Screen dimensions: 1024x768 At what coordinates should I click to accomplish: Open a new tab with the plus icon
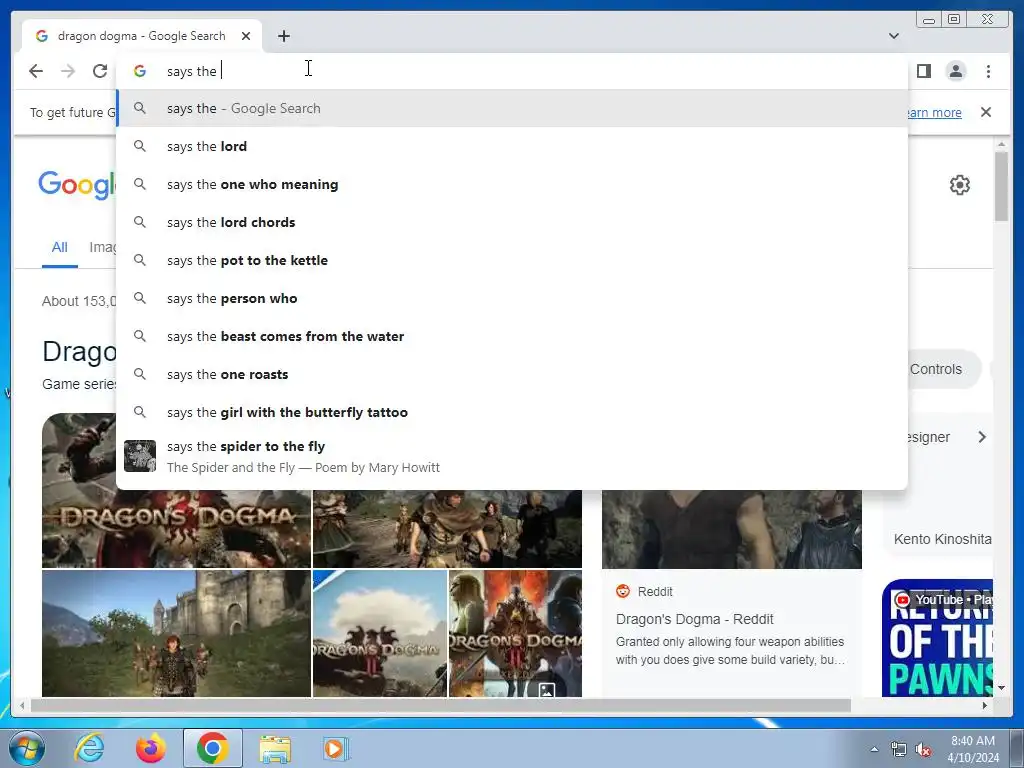(283, 36)
